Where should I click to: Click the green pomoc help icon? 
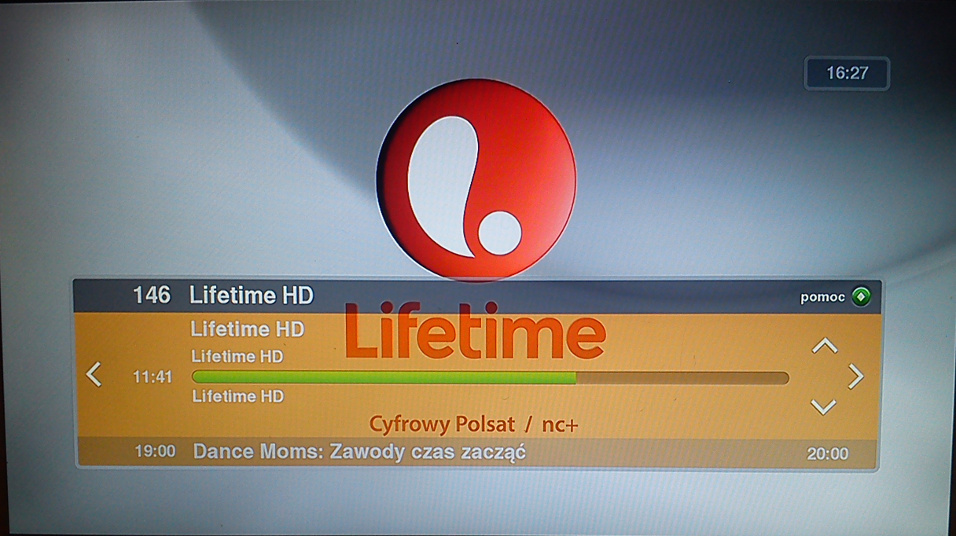(861, 296)
